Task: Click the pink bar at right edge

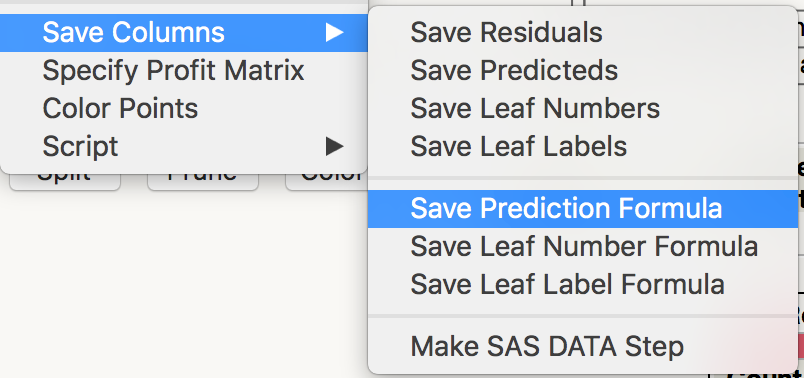Action: (x=801, y=346)
